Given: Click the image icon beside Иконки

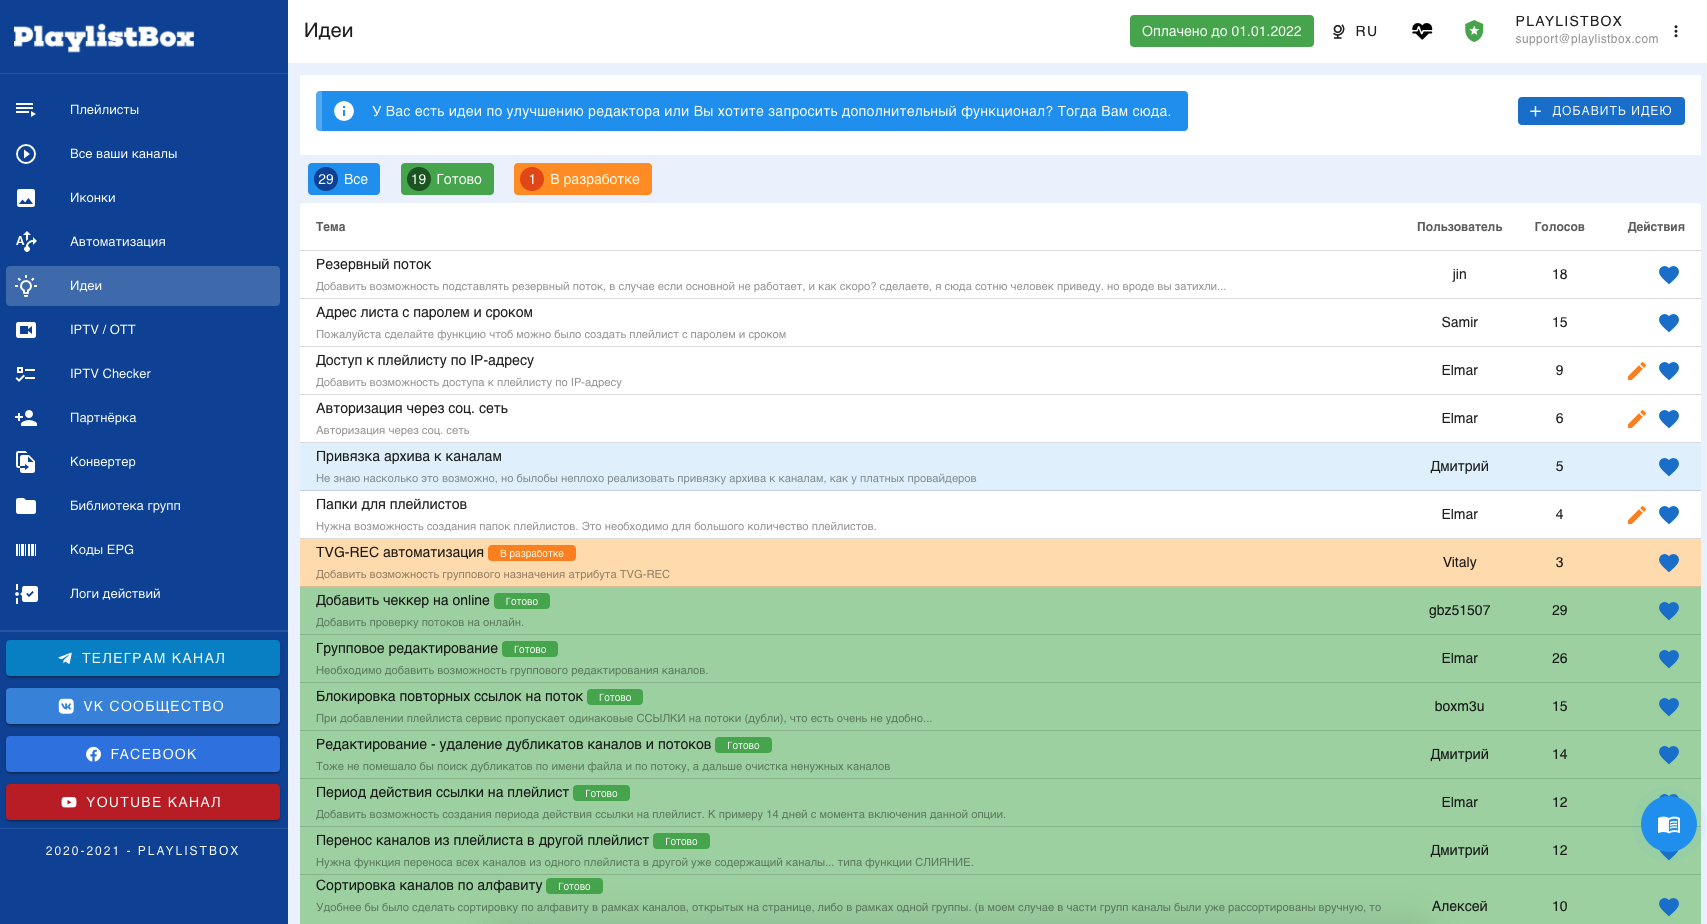Looking at the screenshot, I should [26, 198].
